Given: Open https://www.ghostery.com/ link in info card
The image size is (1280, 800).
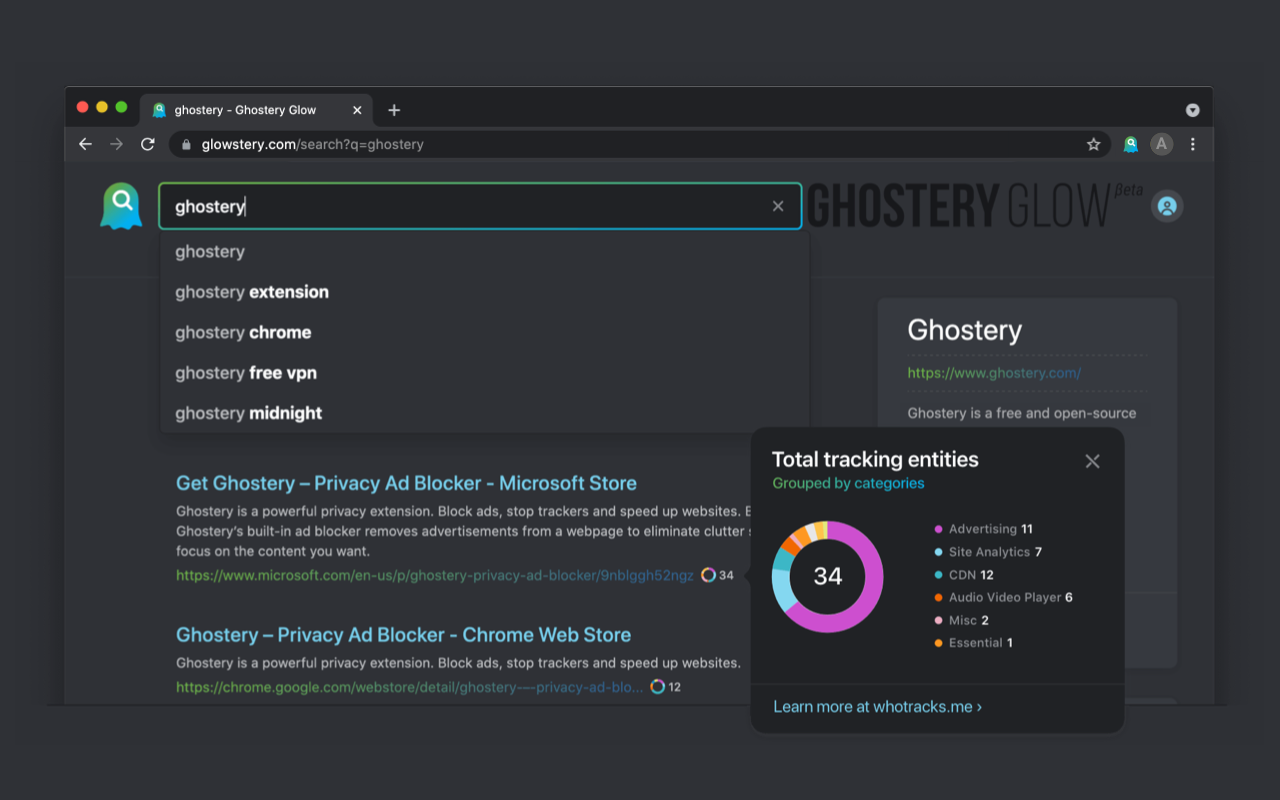Looking at the screenshot, I should click(994, 373).
